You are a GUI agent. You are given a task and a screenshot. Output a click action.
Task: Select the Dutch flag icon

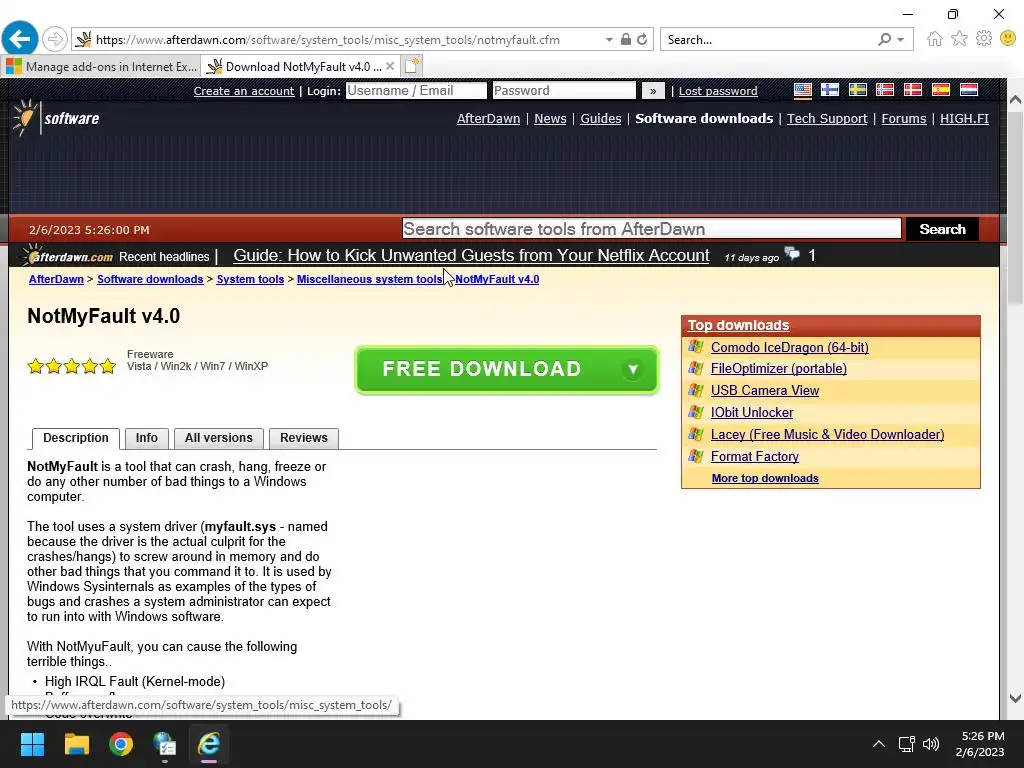coord(968,90)
